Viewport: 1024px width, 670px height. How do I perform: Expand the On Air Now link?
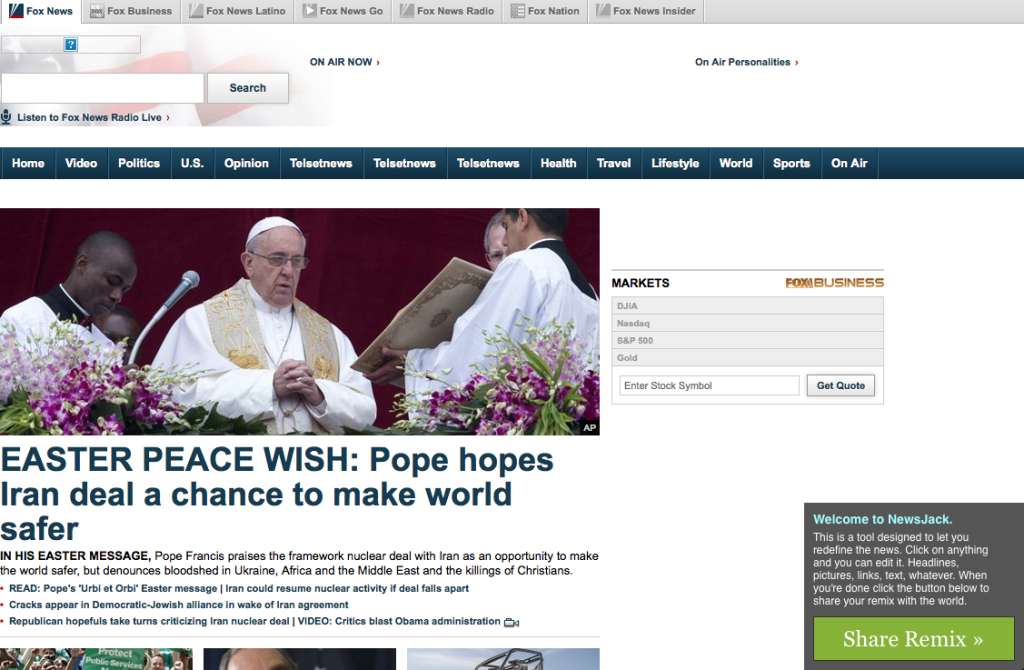pos(344,62)
